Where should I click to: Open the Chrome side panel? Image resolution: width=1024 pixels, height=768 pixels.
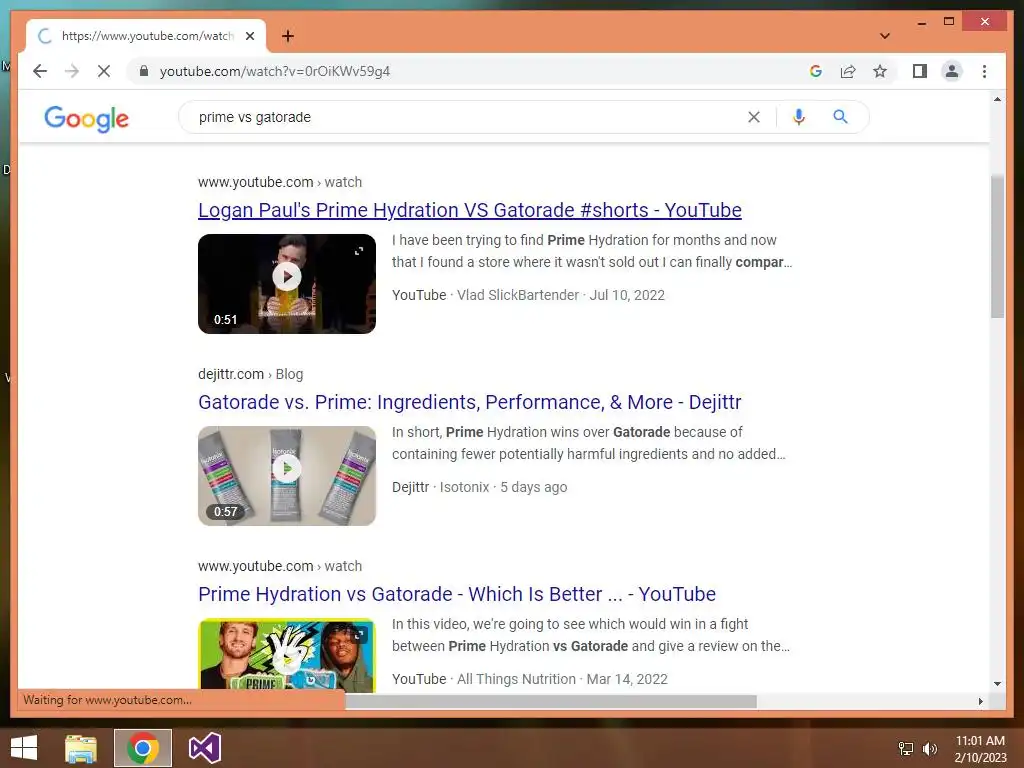(920, 71)
